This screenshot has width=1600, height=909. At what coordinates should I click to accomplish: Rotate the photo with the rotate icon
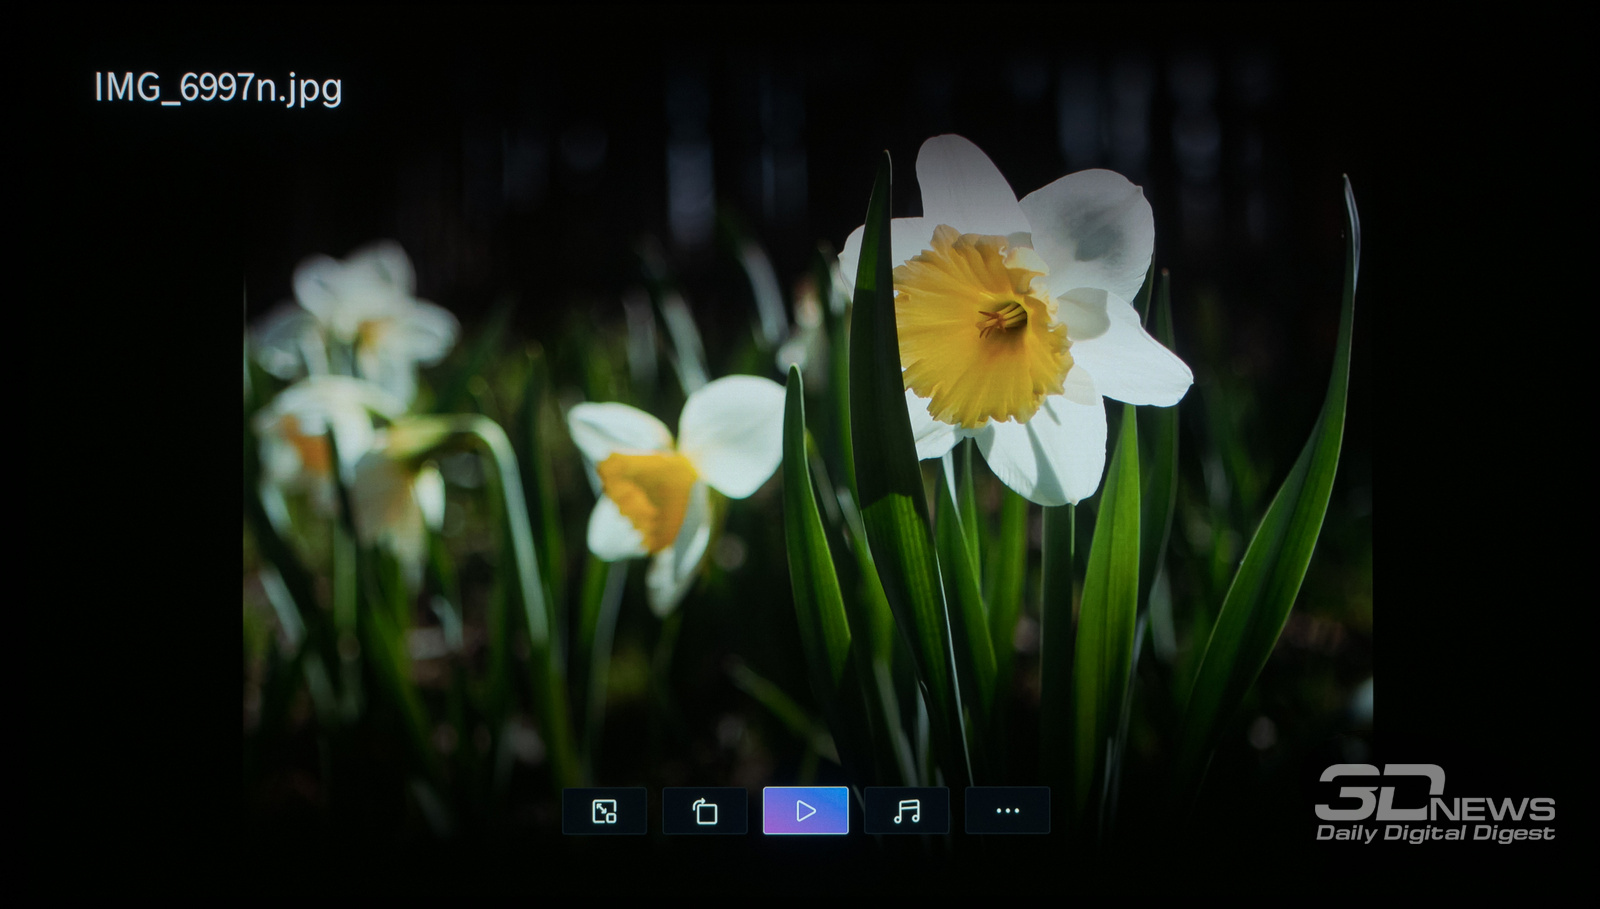coord(705,810)
